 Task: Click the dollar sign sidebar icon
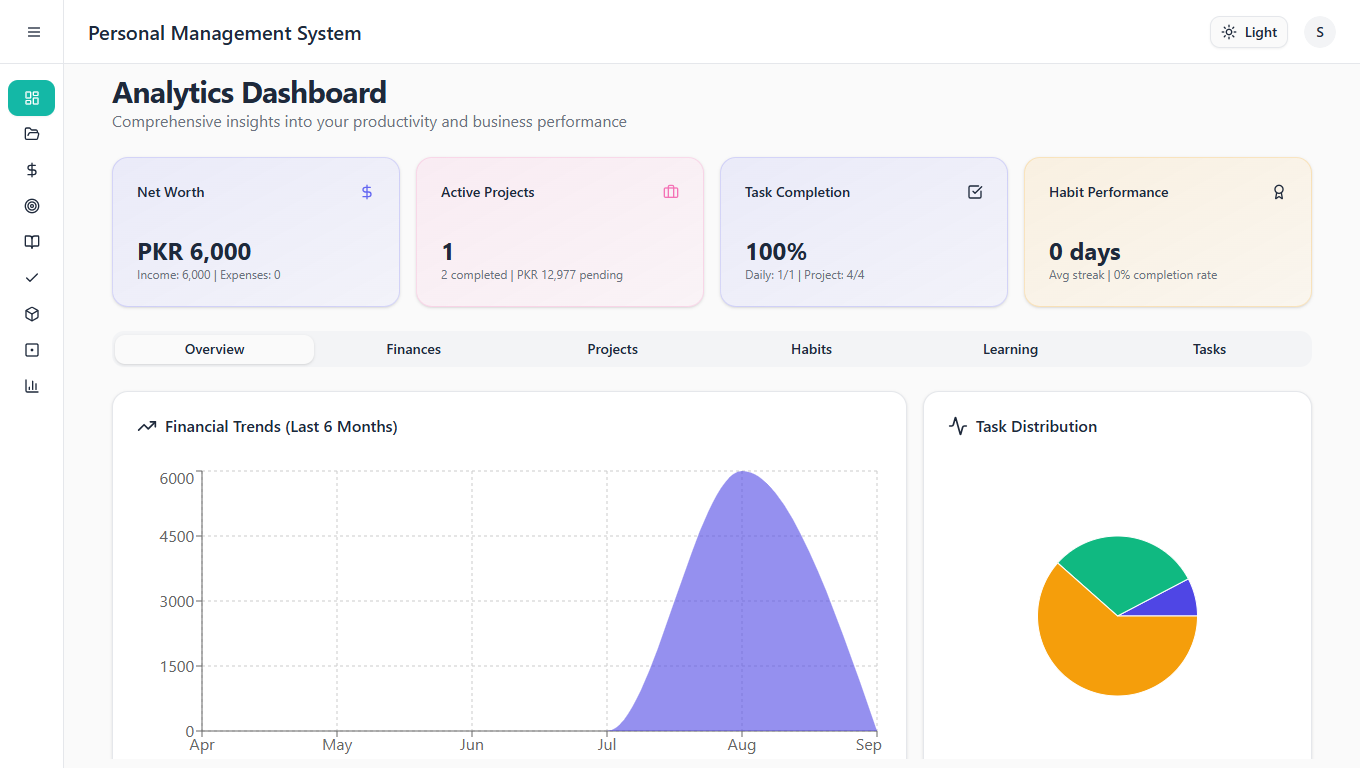point(32,170)
